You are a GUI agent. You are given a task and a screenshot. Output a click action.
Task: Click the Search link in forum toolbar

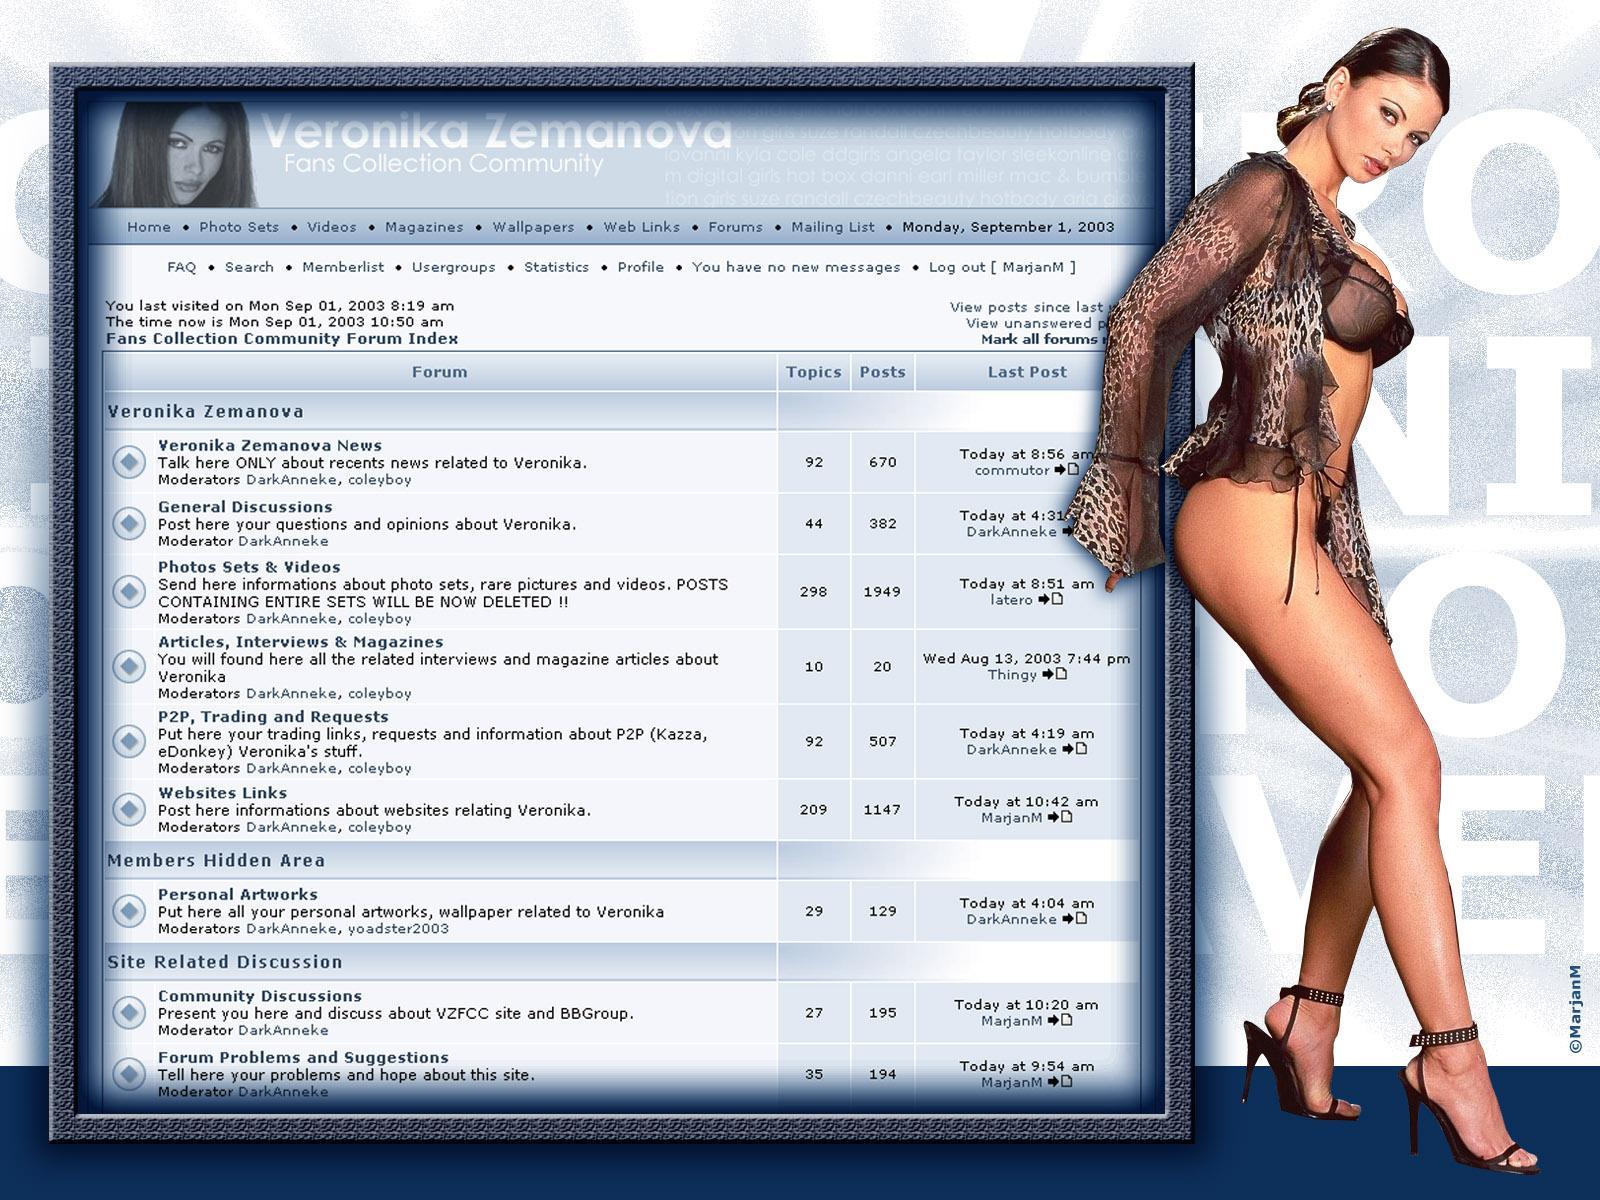click(249, 267)
